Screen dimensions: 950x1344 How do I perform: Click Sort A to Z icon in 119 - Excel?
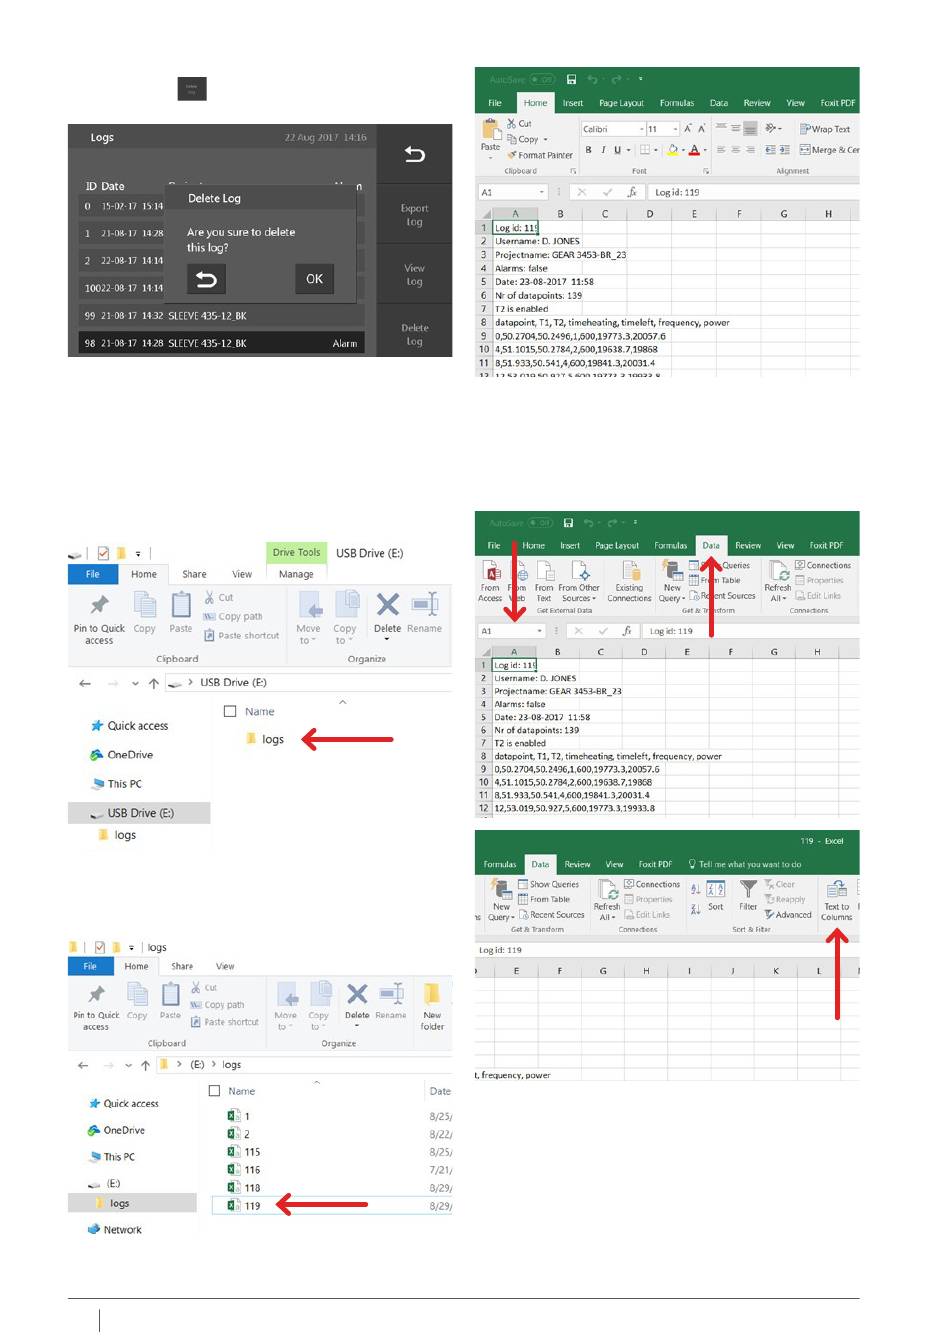695,889
